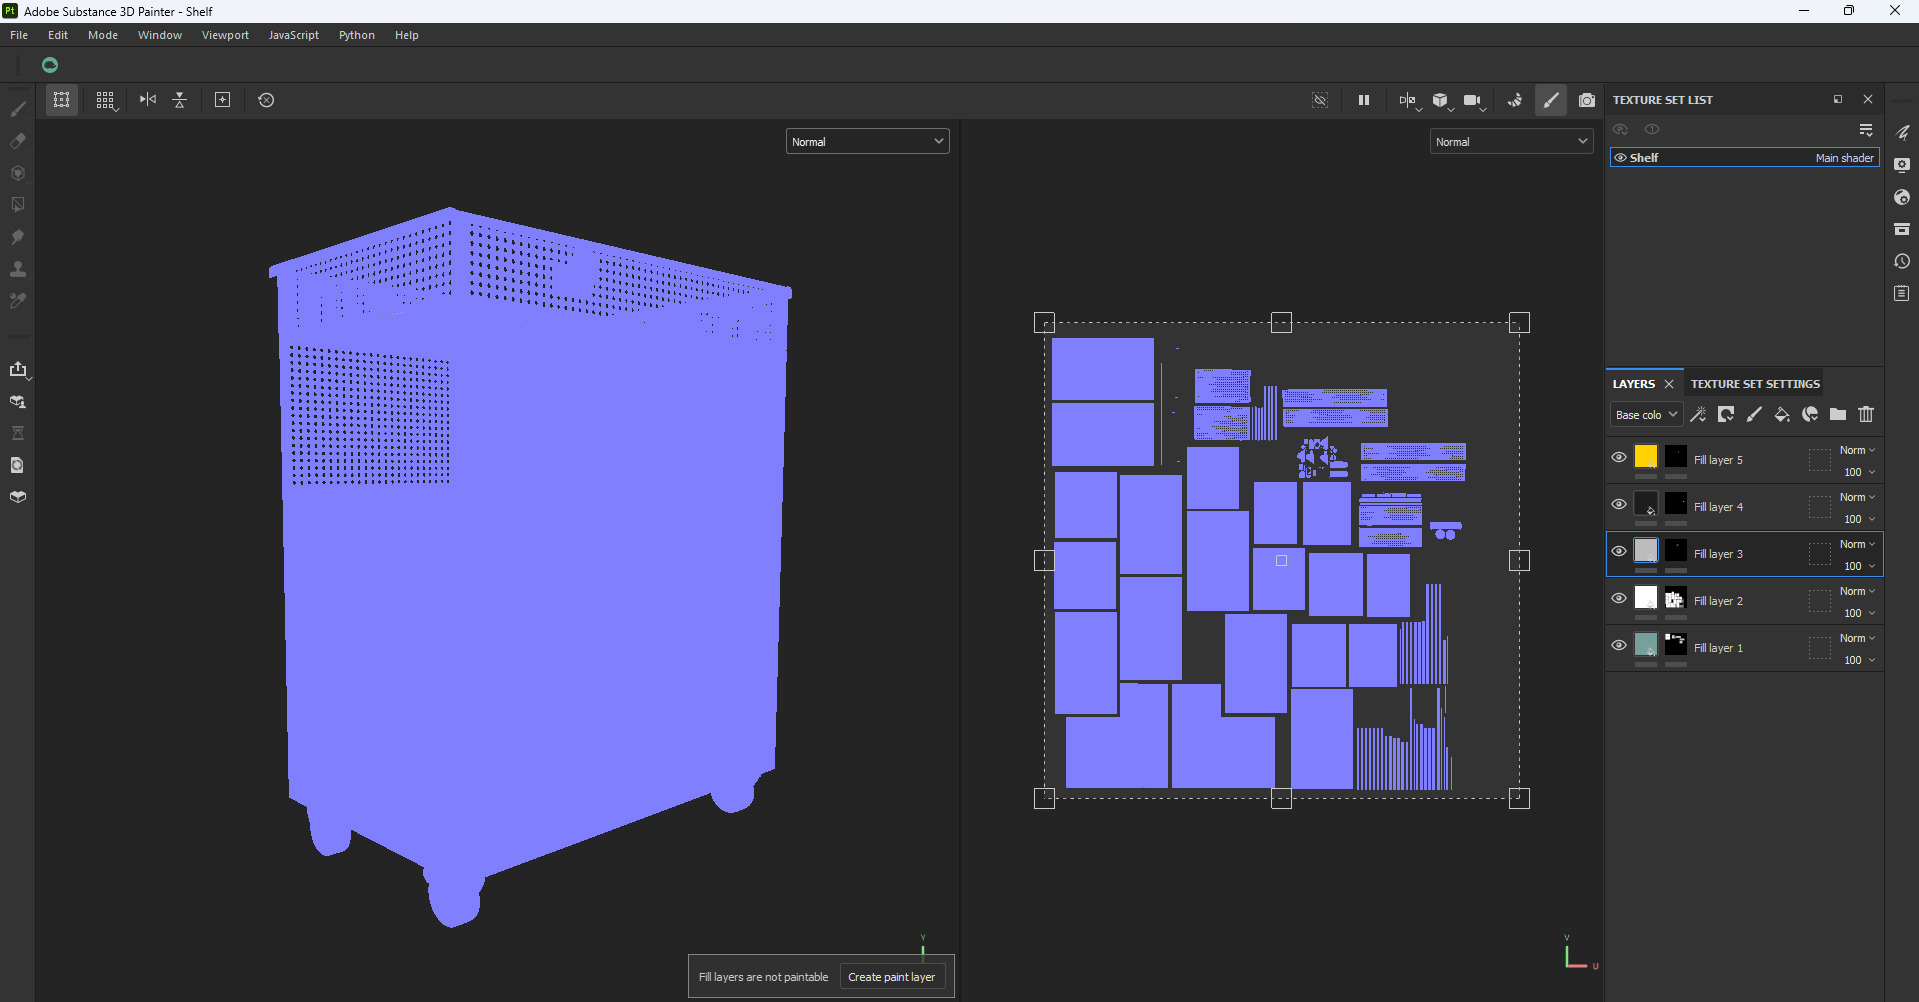Open Texture Set List settings menu icon
Image resolution: width=1919 pixels, height=1002 pixels.
(1866, 130)
